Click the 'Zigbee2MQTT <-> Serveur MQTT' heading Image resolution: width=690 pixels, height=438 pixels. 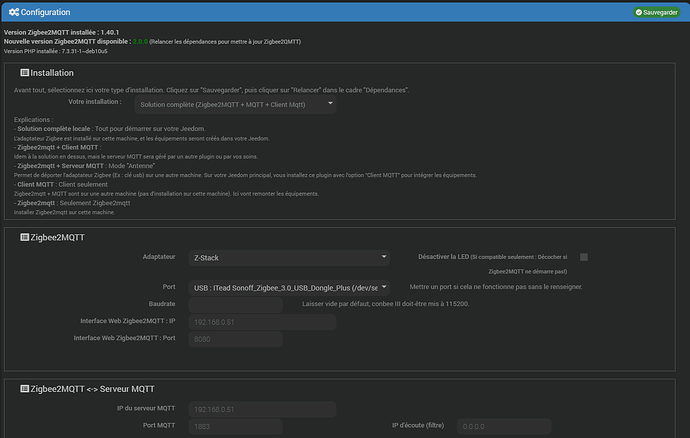pos(92,389)
